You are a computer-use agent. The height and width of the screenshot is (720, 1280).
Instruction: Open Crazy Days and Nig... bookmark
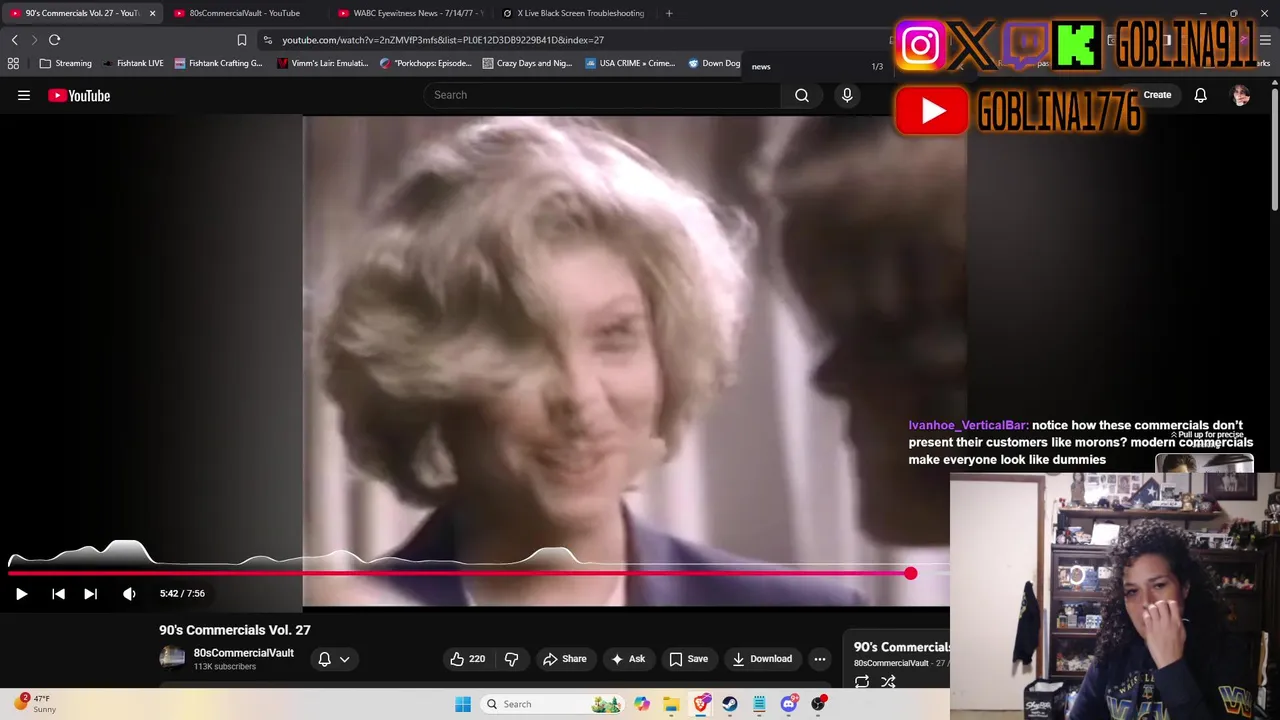pos(527,63)
